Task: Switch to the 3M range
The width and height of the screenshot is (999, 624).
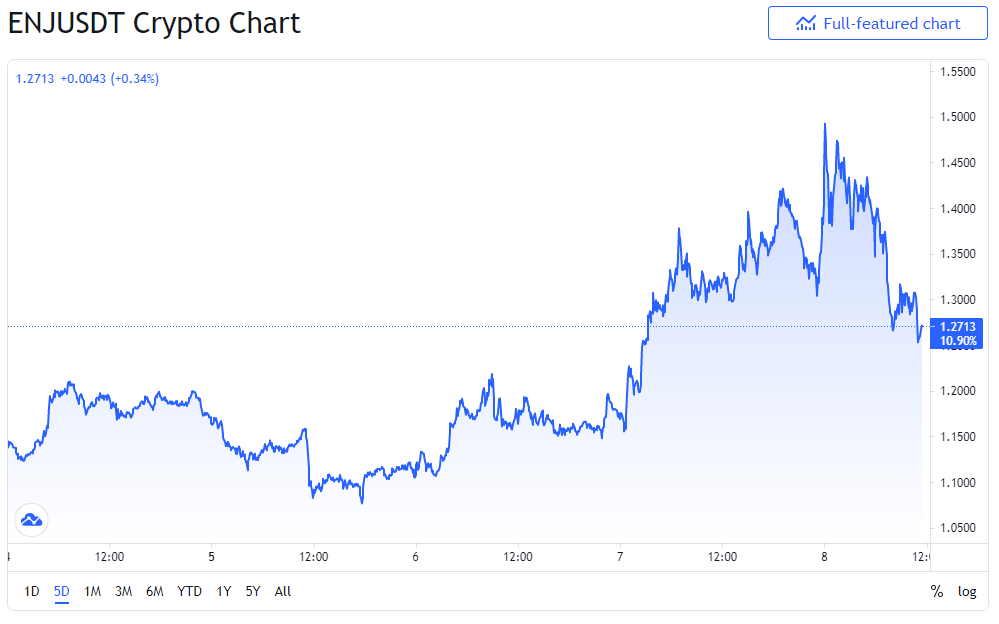Action: 123,591
